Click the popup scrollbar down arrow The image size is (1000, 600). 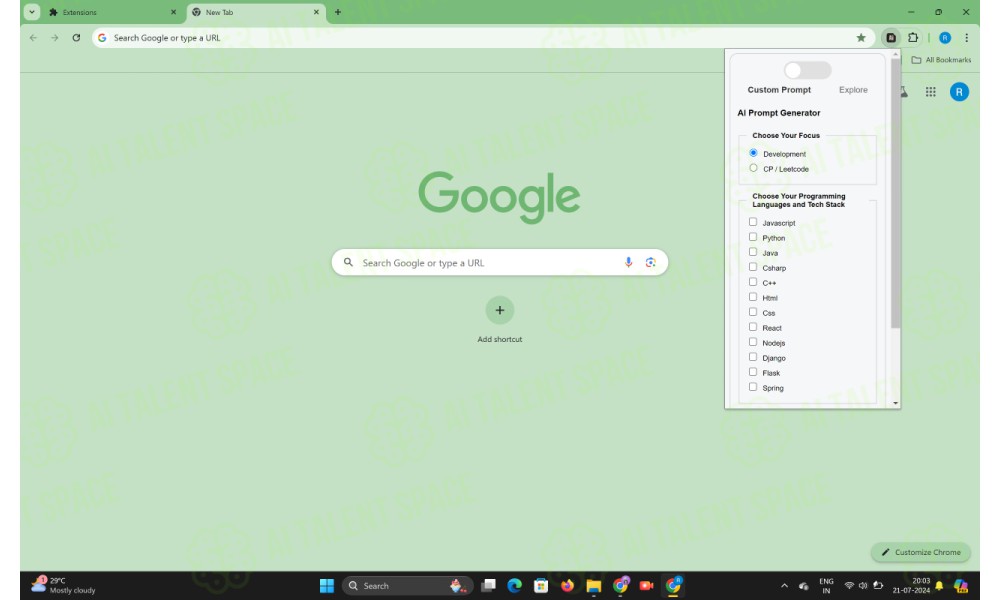(895, 403)
